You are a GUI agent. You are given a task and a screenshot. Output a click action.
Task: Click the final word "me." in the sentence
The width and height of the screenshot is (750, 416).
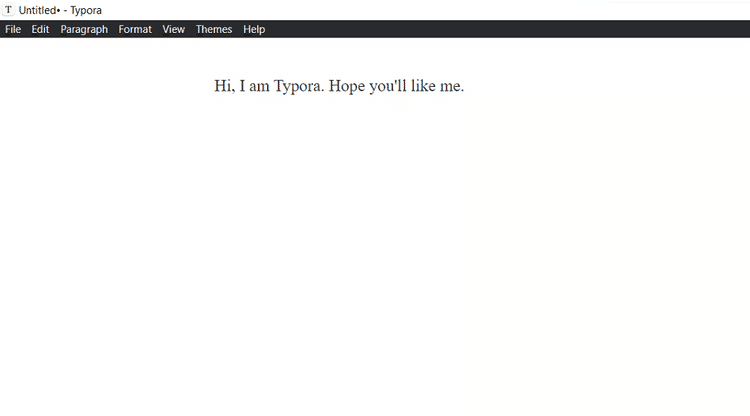452,86
